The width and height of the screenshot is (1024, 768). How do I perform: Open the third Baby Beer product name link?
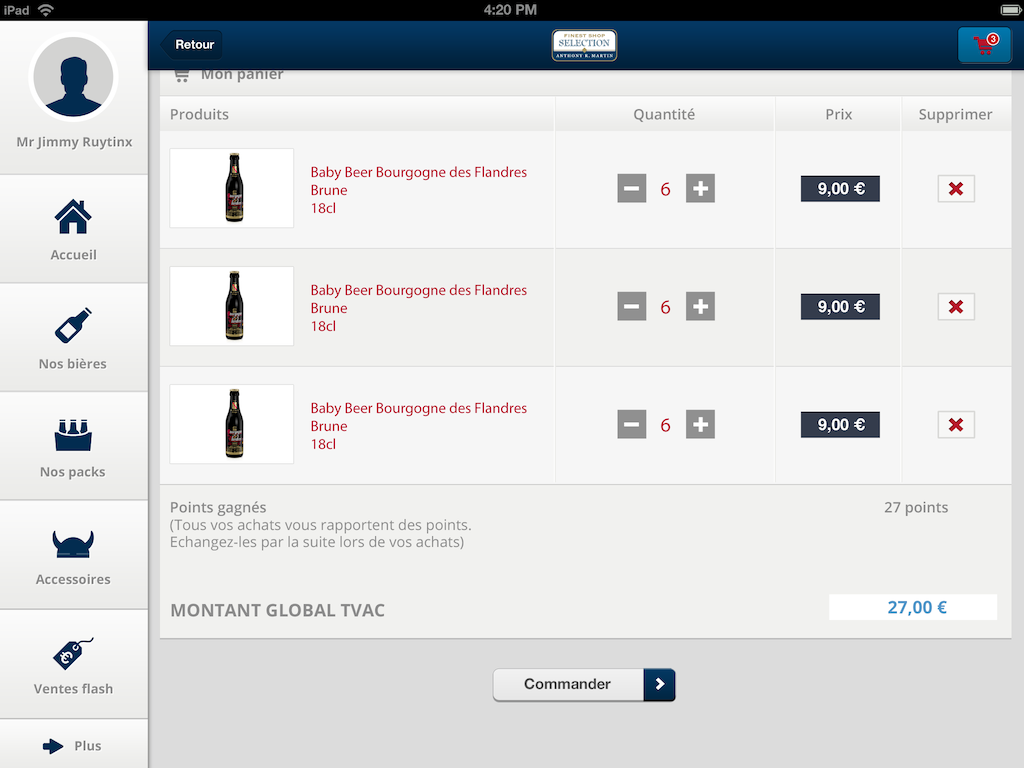point(419,426)
